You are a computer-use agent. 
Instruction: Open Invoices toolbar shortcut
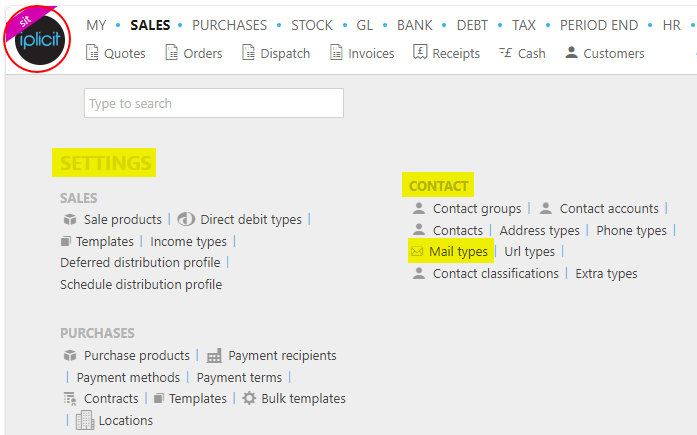(x=362, y=53)
